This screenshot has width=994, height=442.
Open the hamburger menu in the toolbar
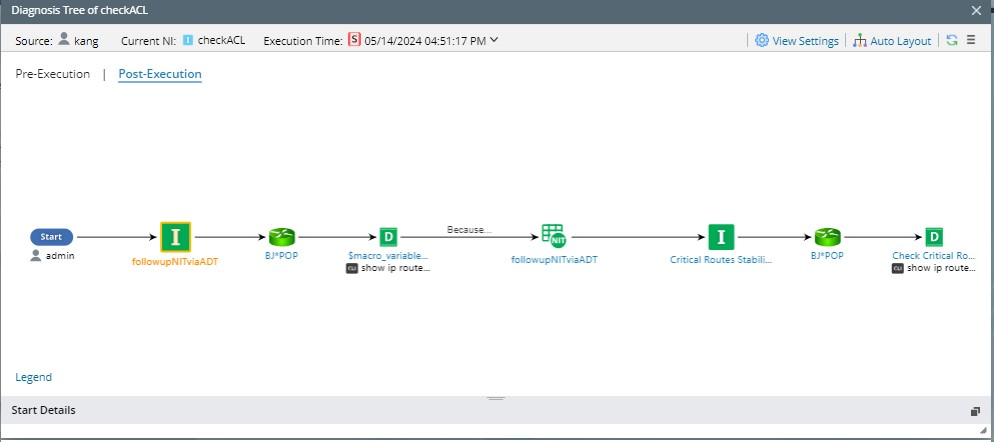point(971,40)
